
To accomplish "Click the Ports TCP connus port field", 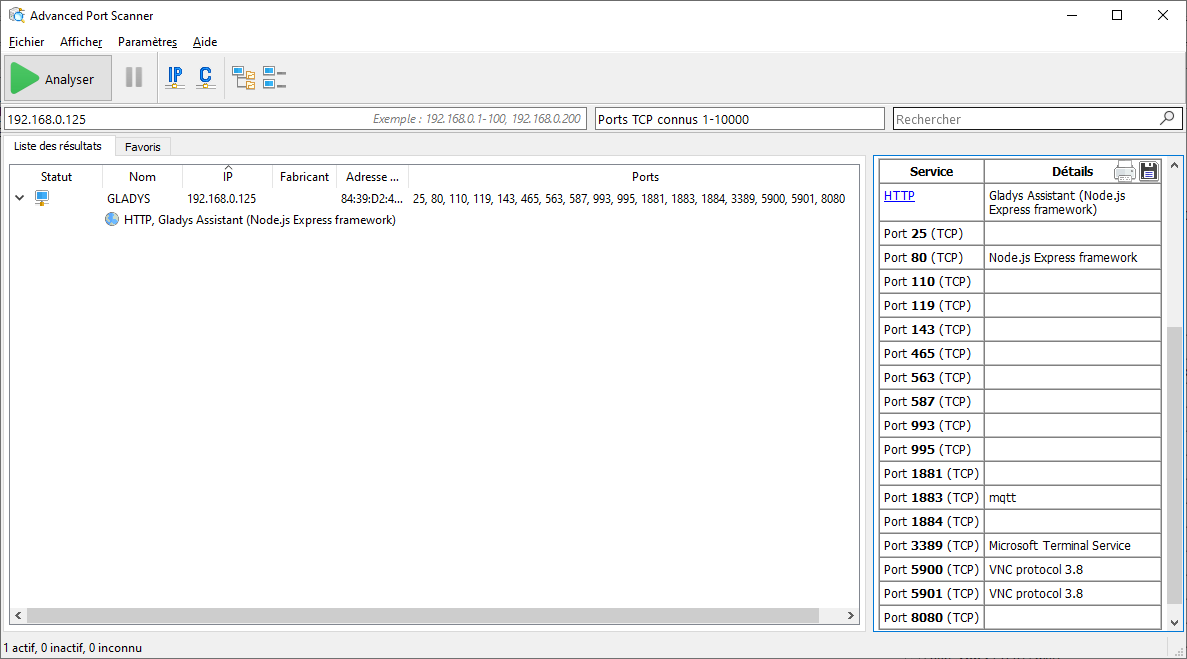I will coord(739,119).
